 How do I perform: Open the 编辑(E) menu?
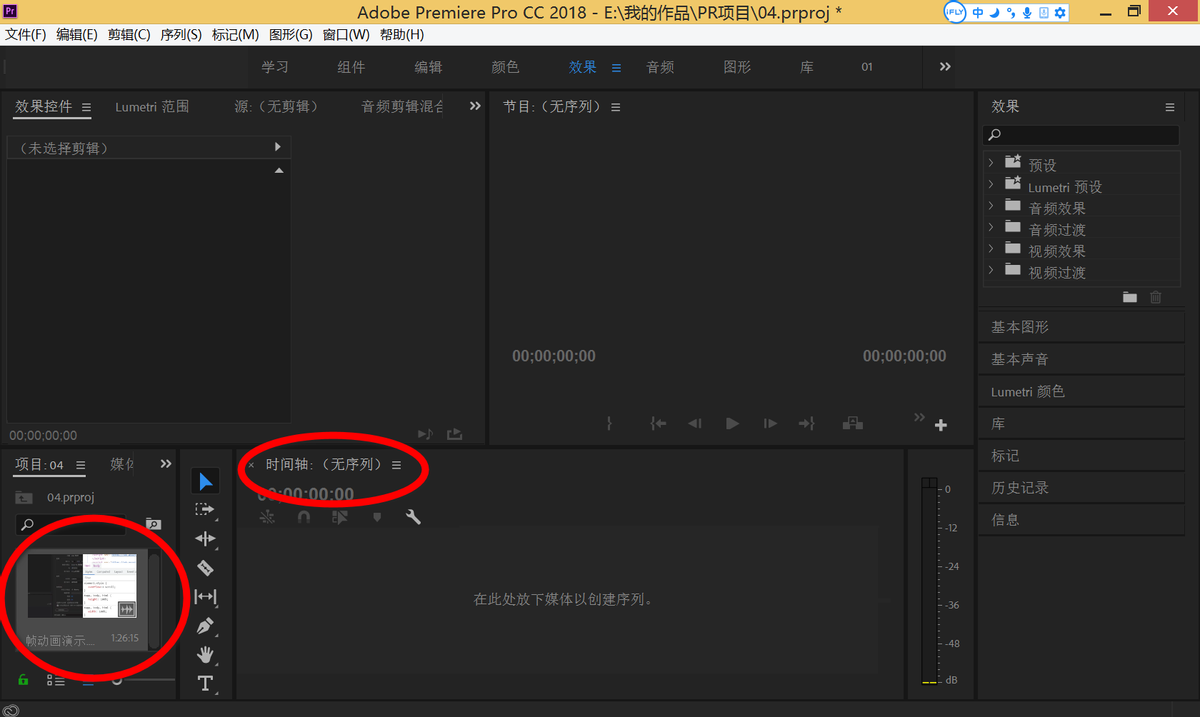coord(77,34)
